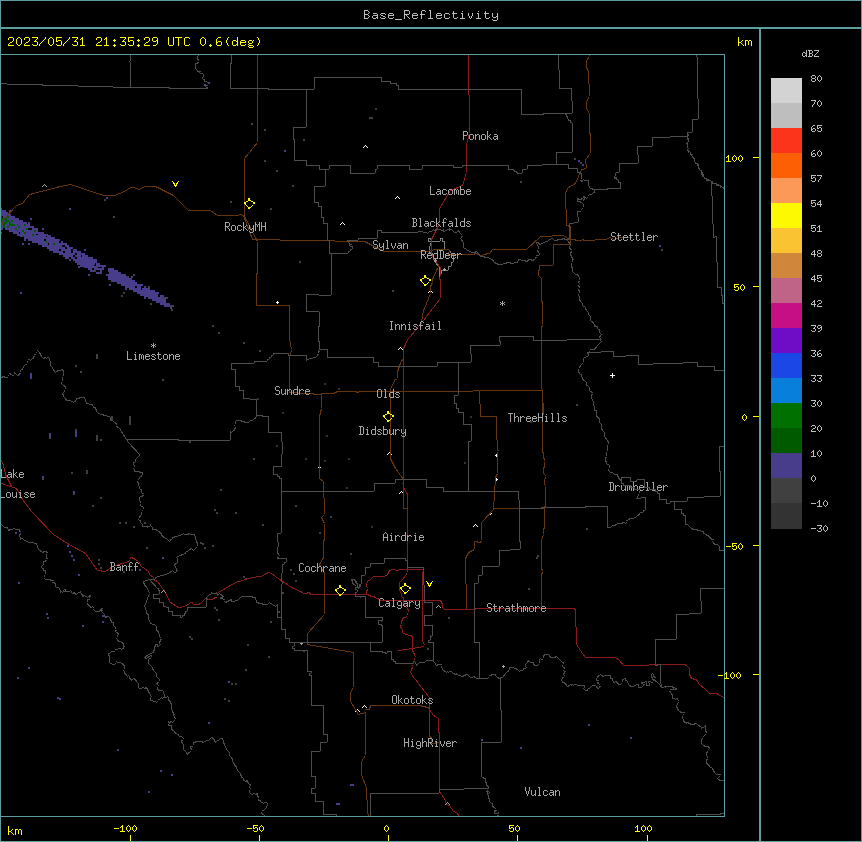Select the 42 dBZ magenta color swatch
The image size is (862, 842).
pyautogui.click(x=786, y=315)
